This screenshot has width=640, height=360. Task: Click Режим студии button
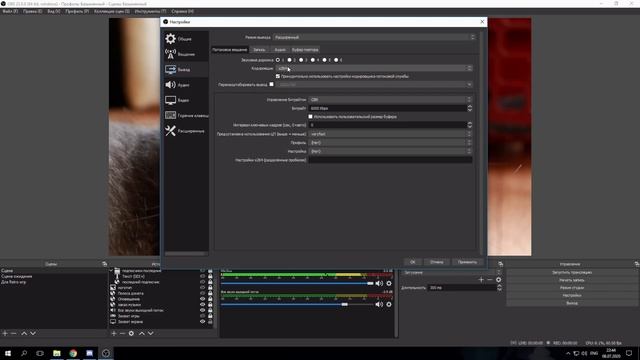click(572, 288)
